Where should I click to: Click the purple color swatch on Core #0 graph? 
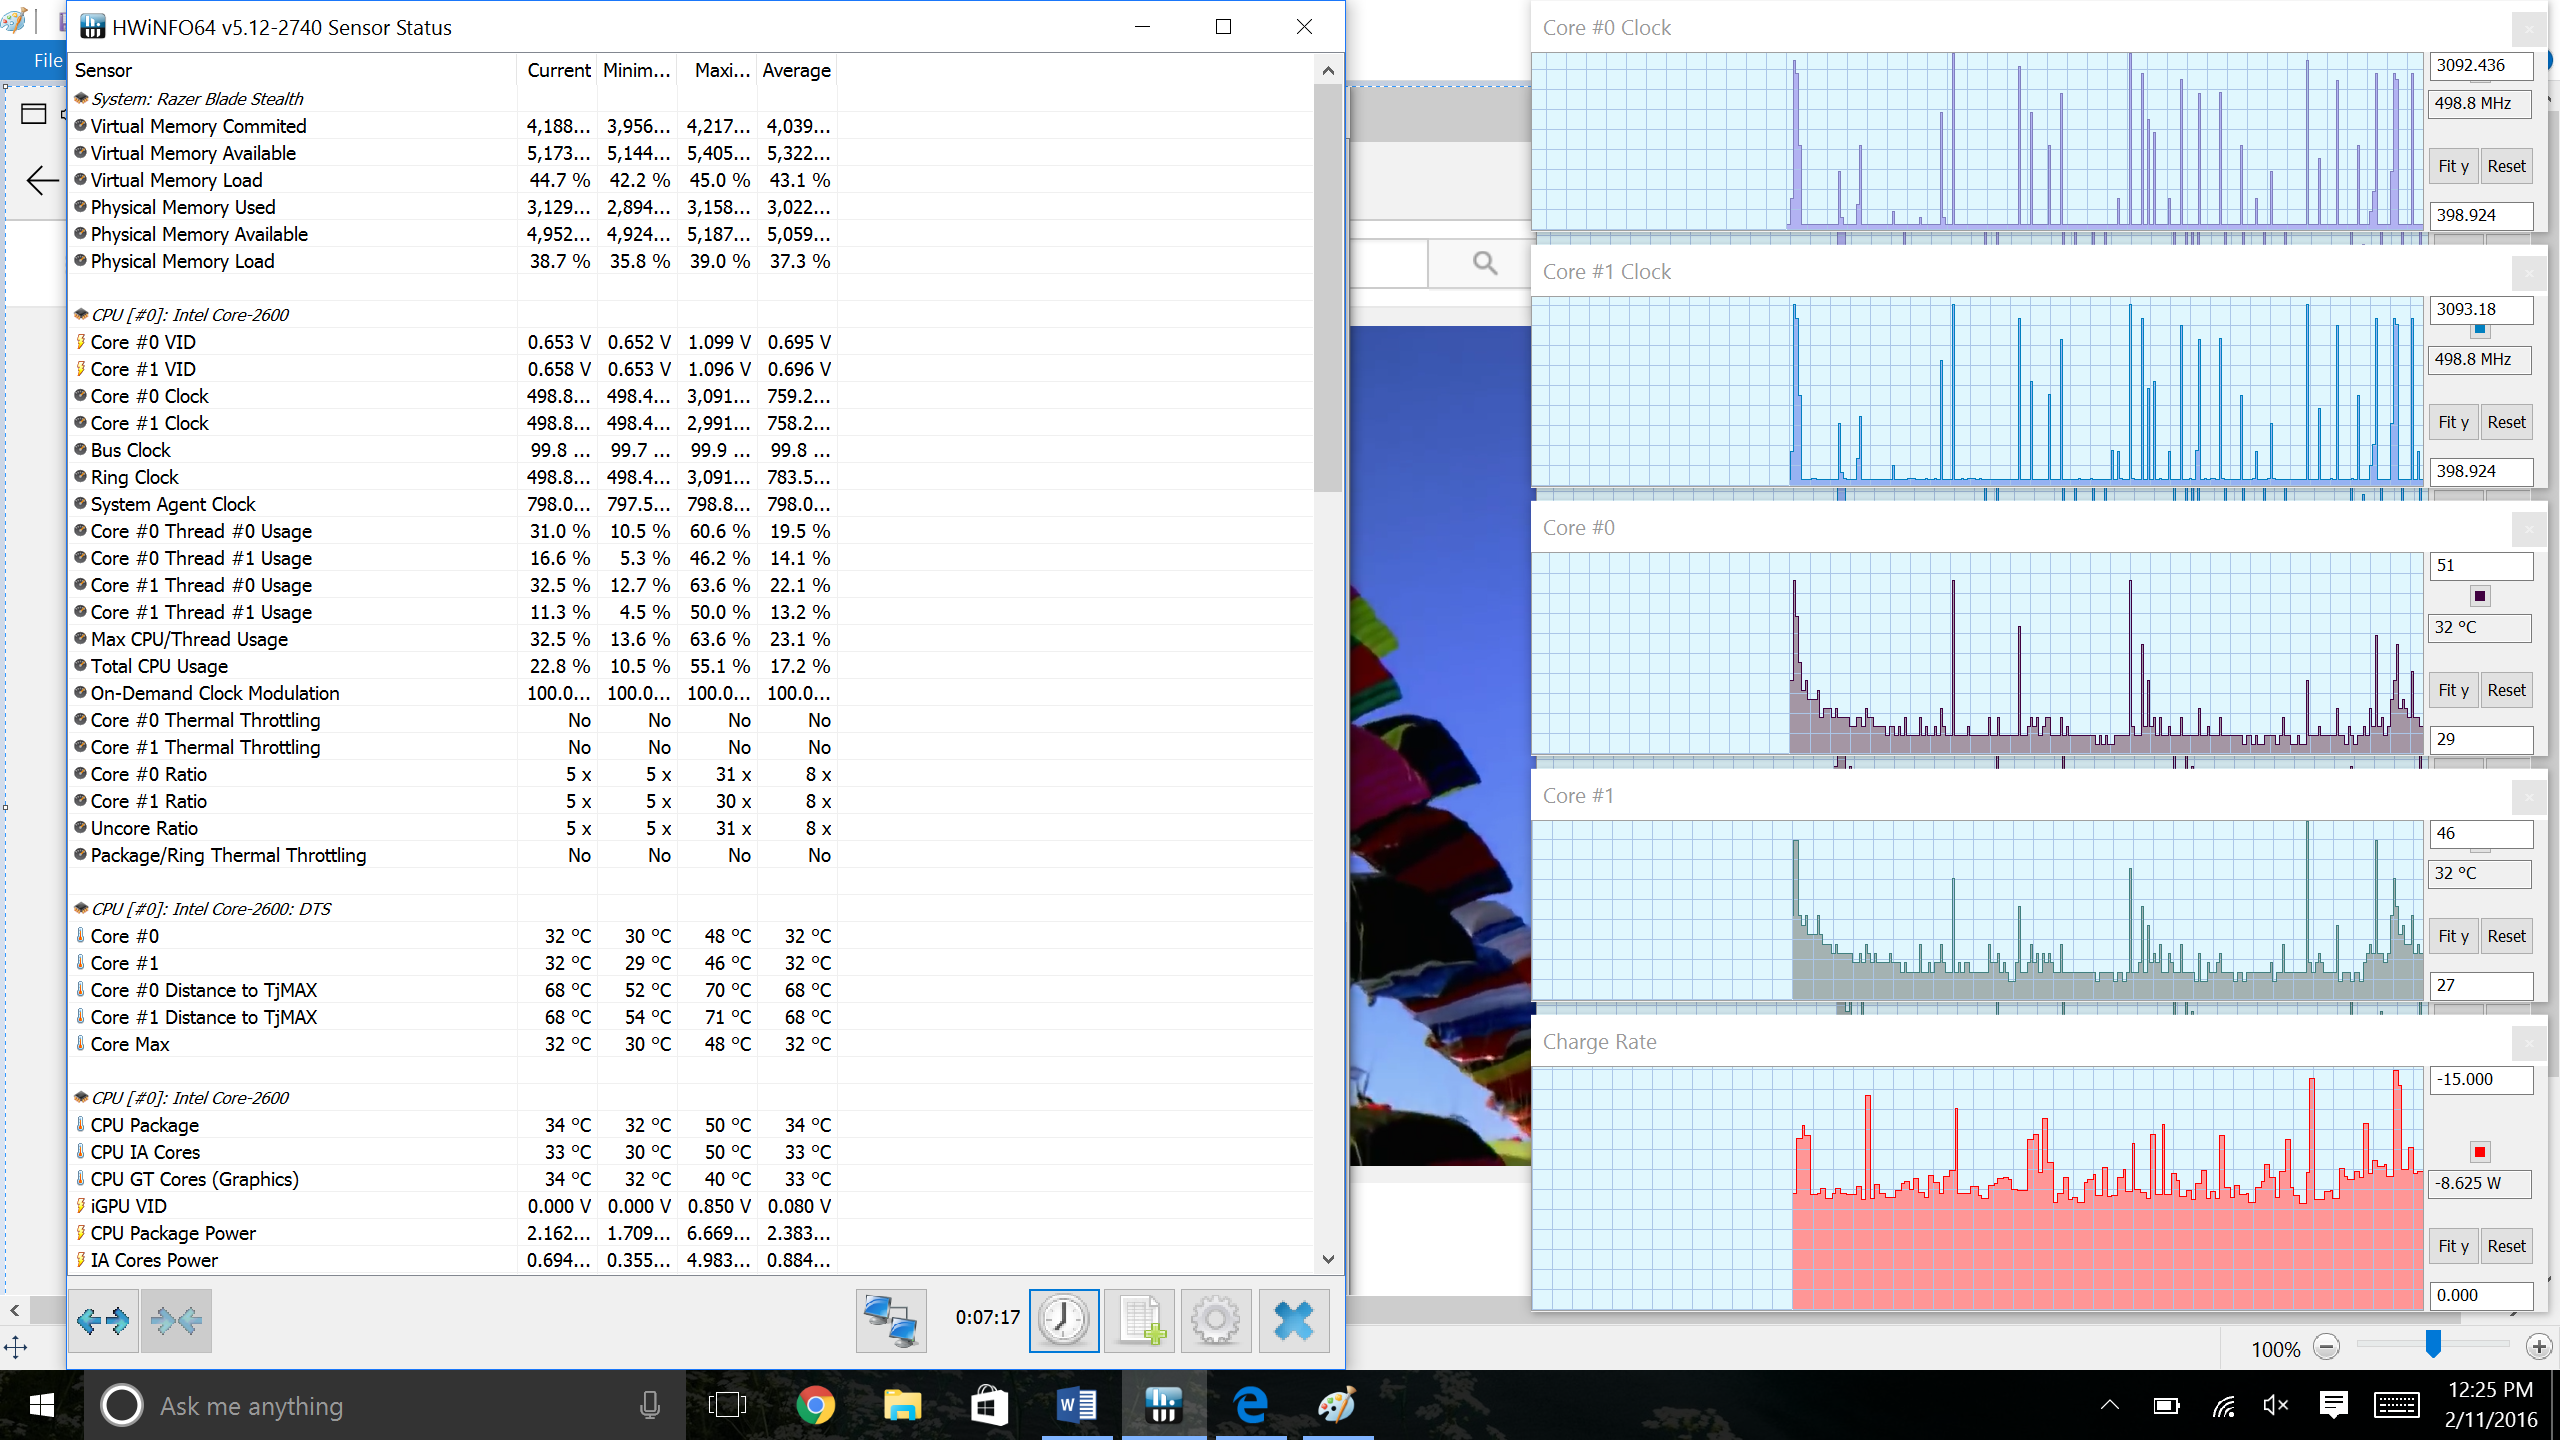[x=2480, y=597]
